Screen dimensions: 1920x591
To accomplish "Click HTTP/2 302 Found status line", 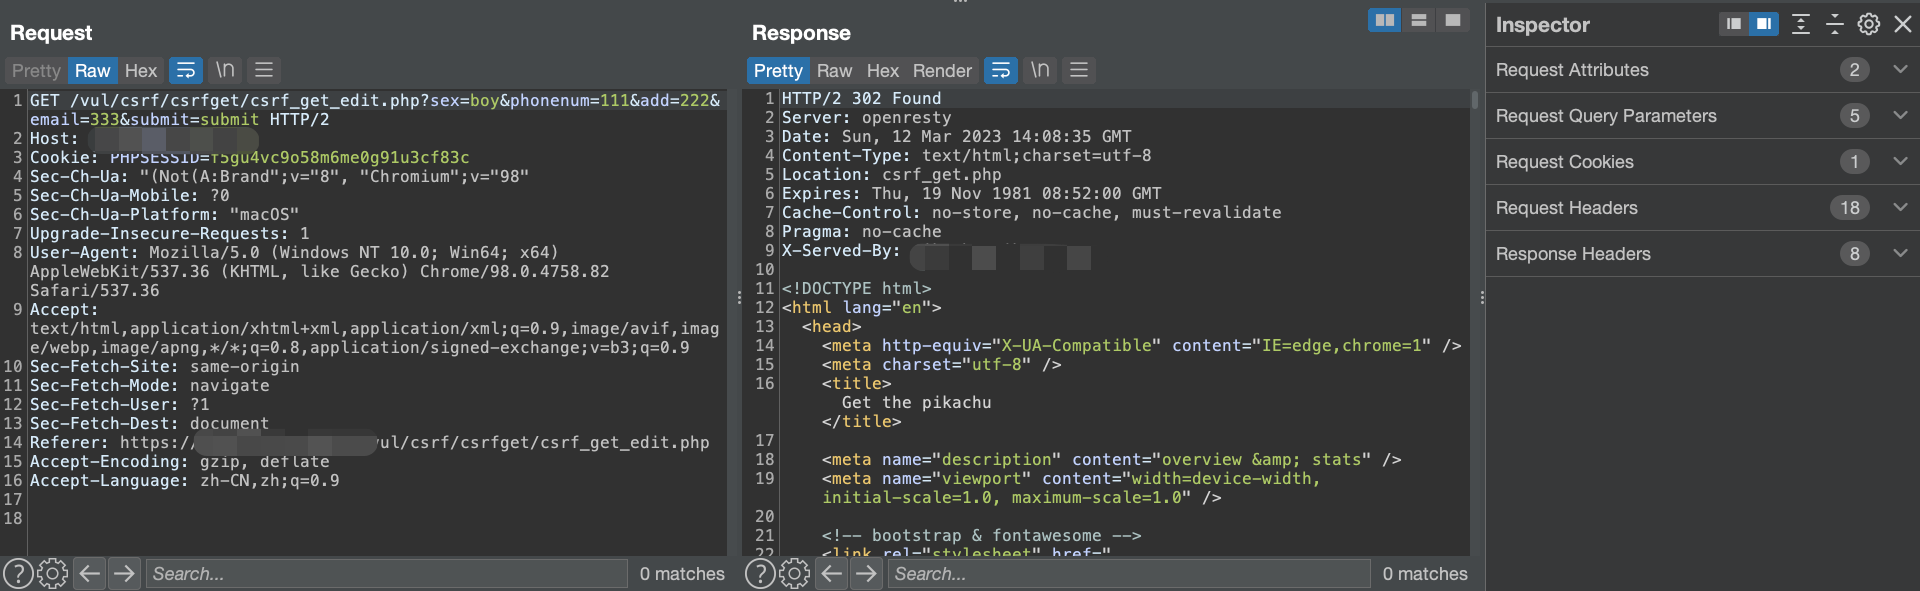I will (861, 98).
